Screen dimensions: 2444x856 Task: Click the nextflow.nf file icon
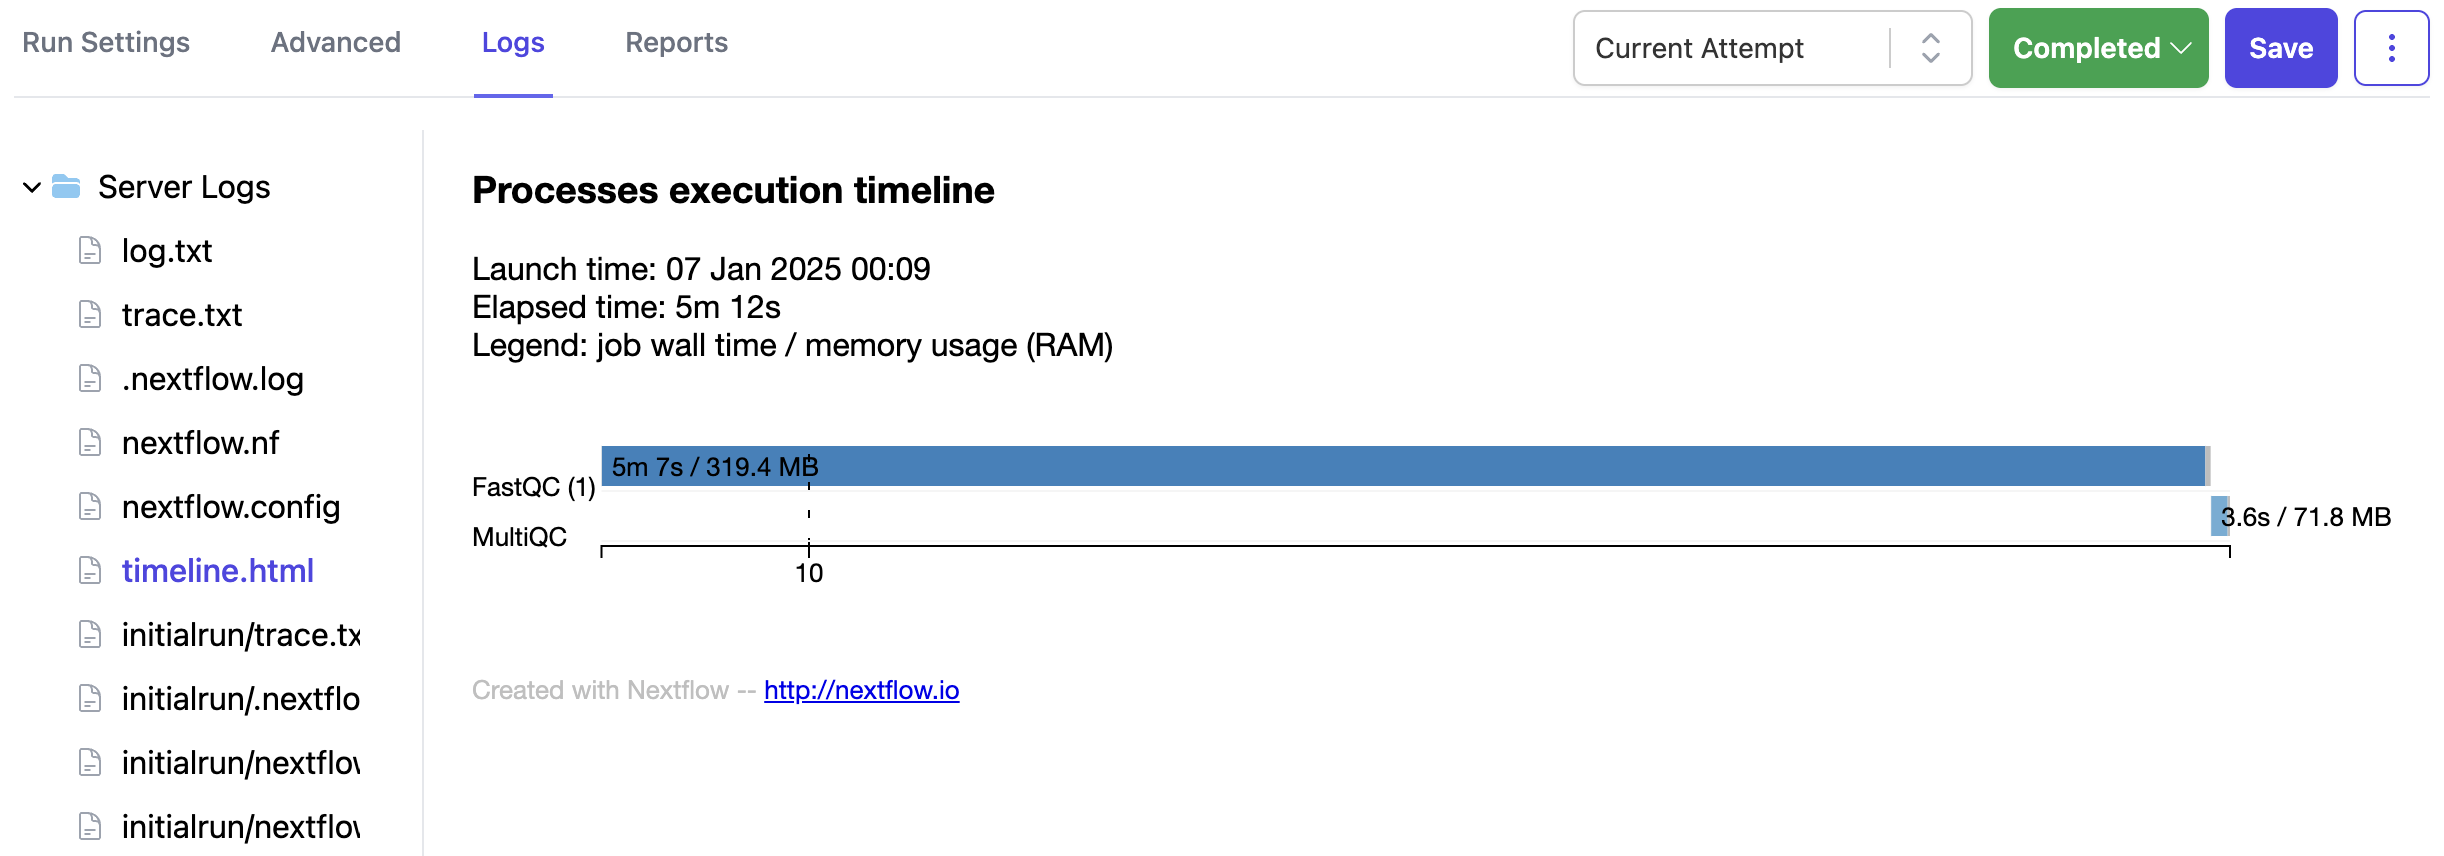tap(90, 442)
